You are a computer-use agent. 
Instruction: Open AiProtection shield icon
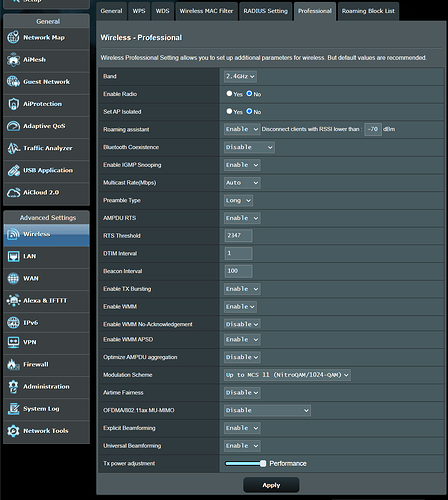[13, 104]
